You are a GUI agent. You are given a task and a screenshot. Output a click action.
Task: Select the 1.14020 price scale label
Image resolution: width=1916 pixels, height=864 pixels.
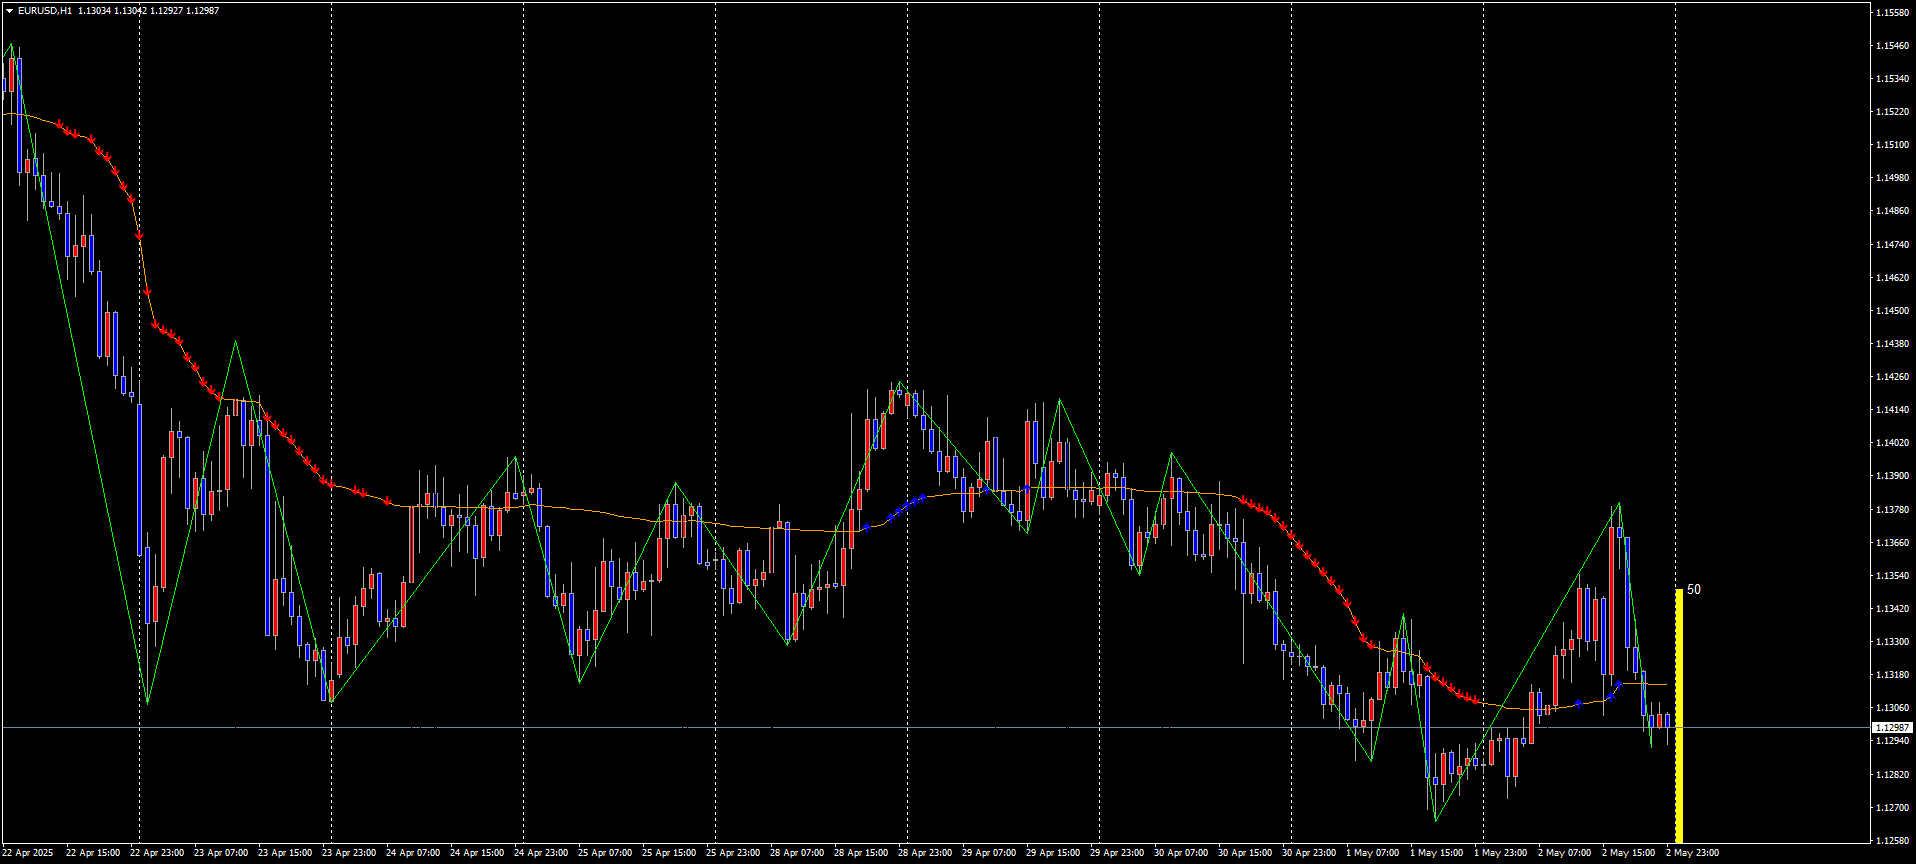1892,443
